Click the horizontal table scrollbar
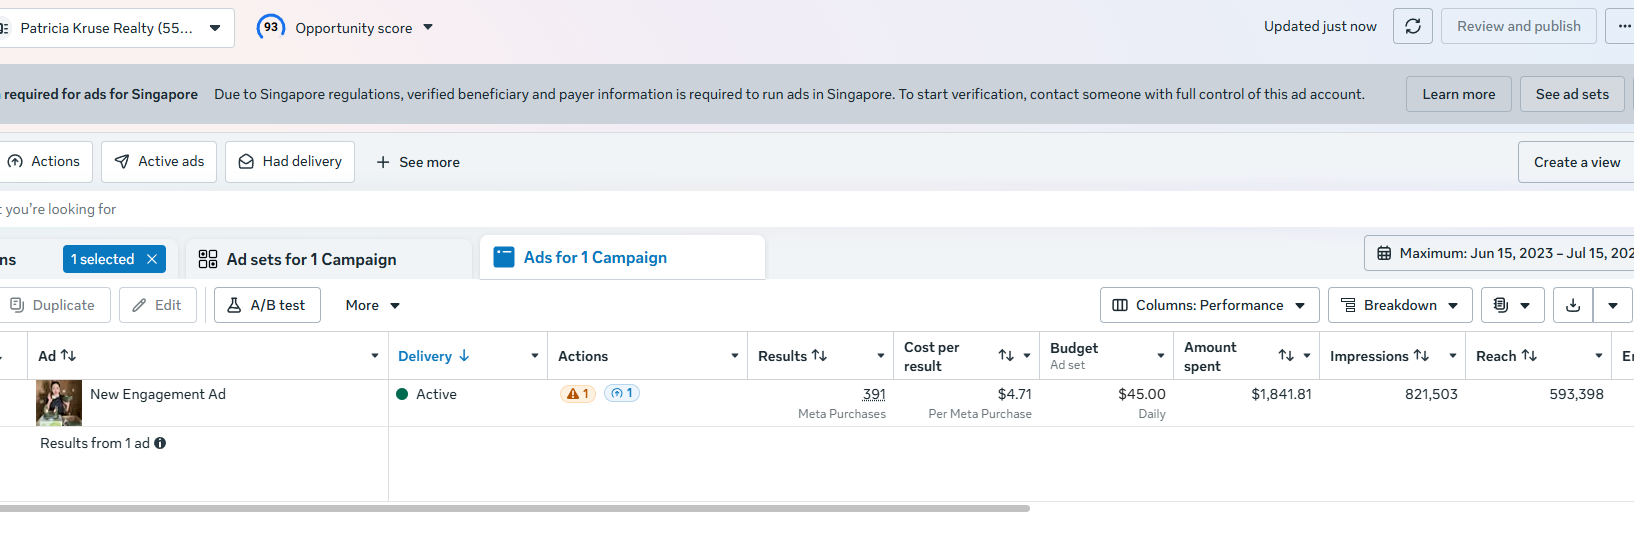The height and width of the screenshot is (548, 1634). pos(515,508)
